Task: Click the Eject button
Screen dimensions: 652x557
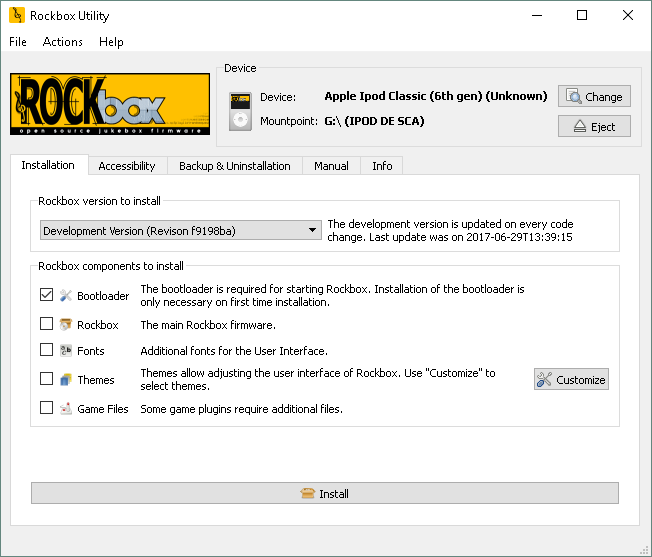Action: (x=594, y=126)
